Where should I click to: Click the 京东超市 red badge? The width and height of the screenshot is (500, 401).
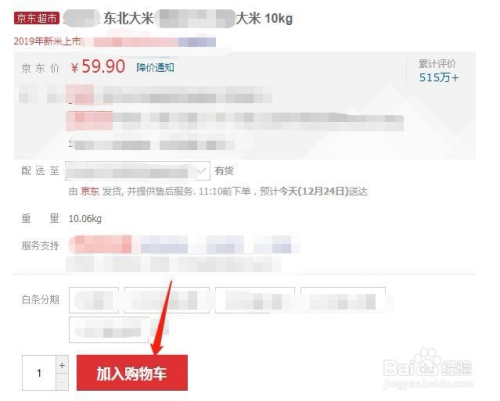[x=37, y=18]
